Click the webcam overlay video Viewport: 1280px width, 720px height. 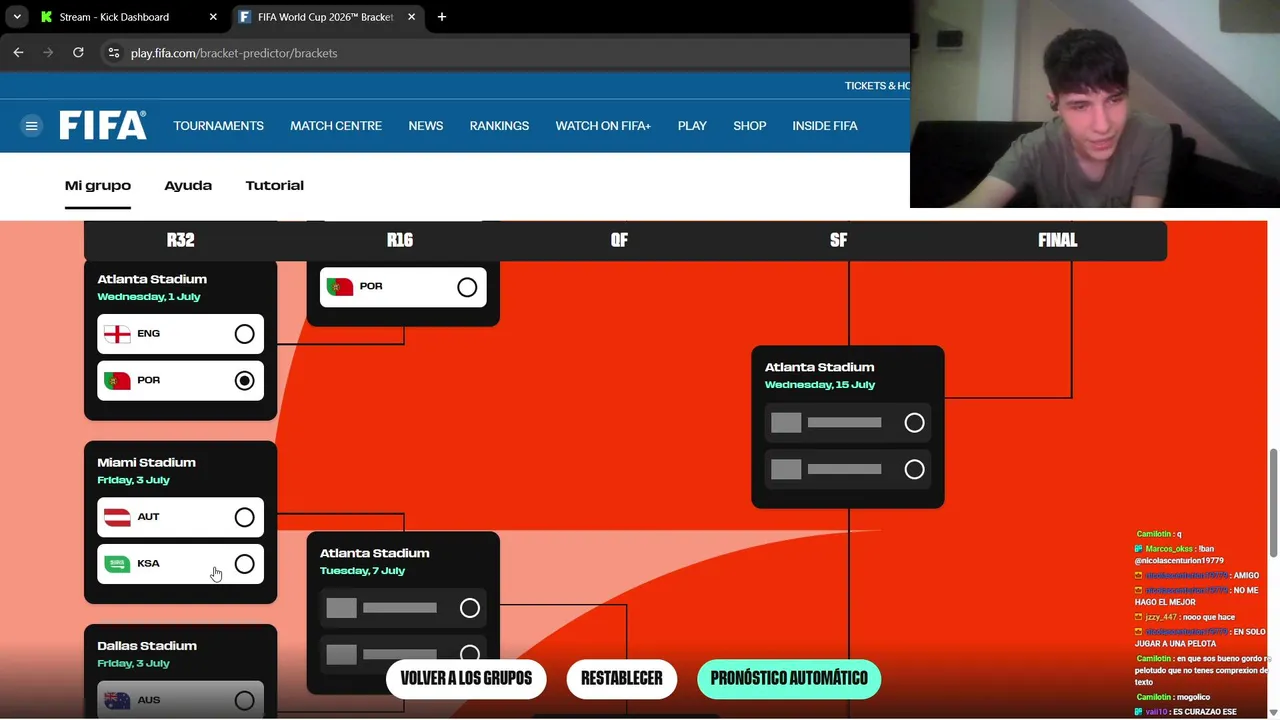[x=1095, y=104]
